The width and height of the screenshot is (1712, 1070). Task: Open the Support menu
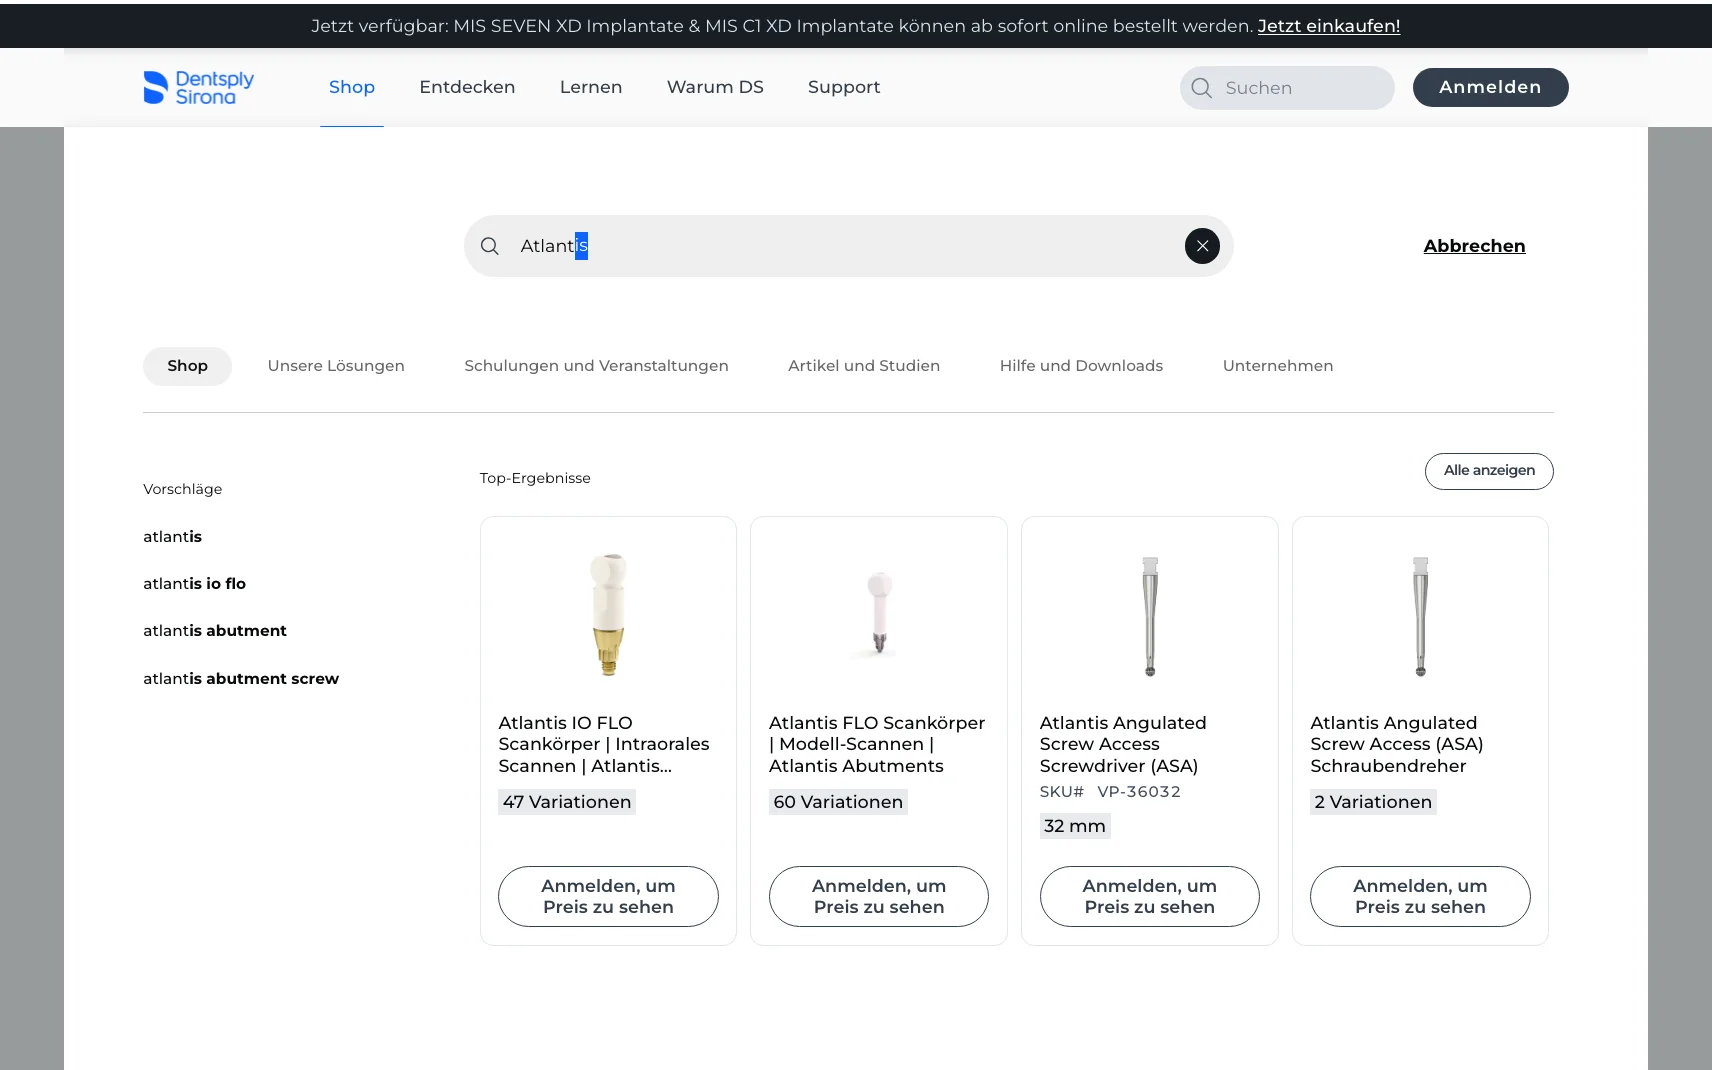844,87
